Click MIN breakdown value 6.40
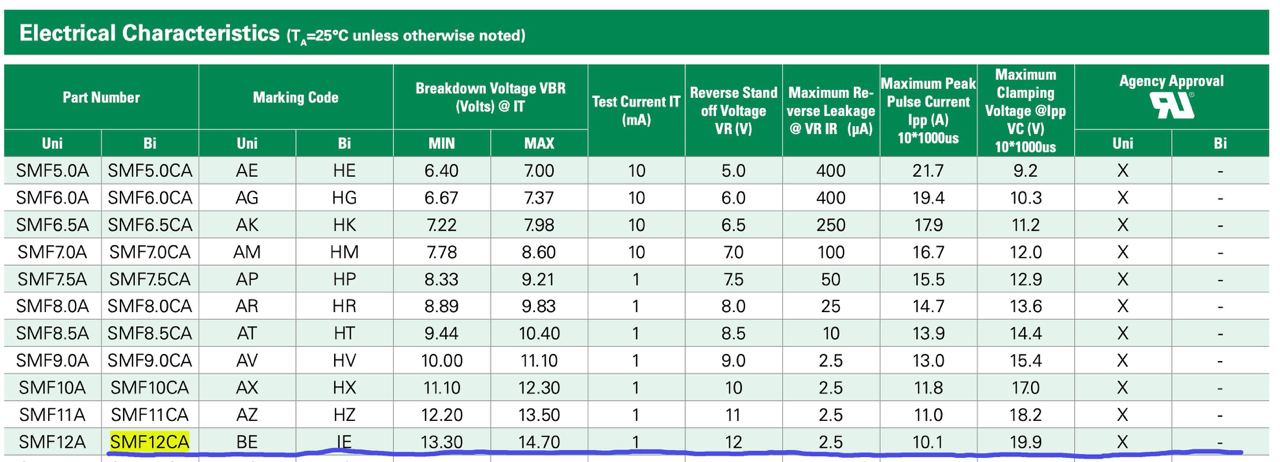Image resolution: width=1280 pixels, height=462 pixels. point(441,171)
